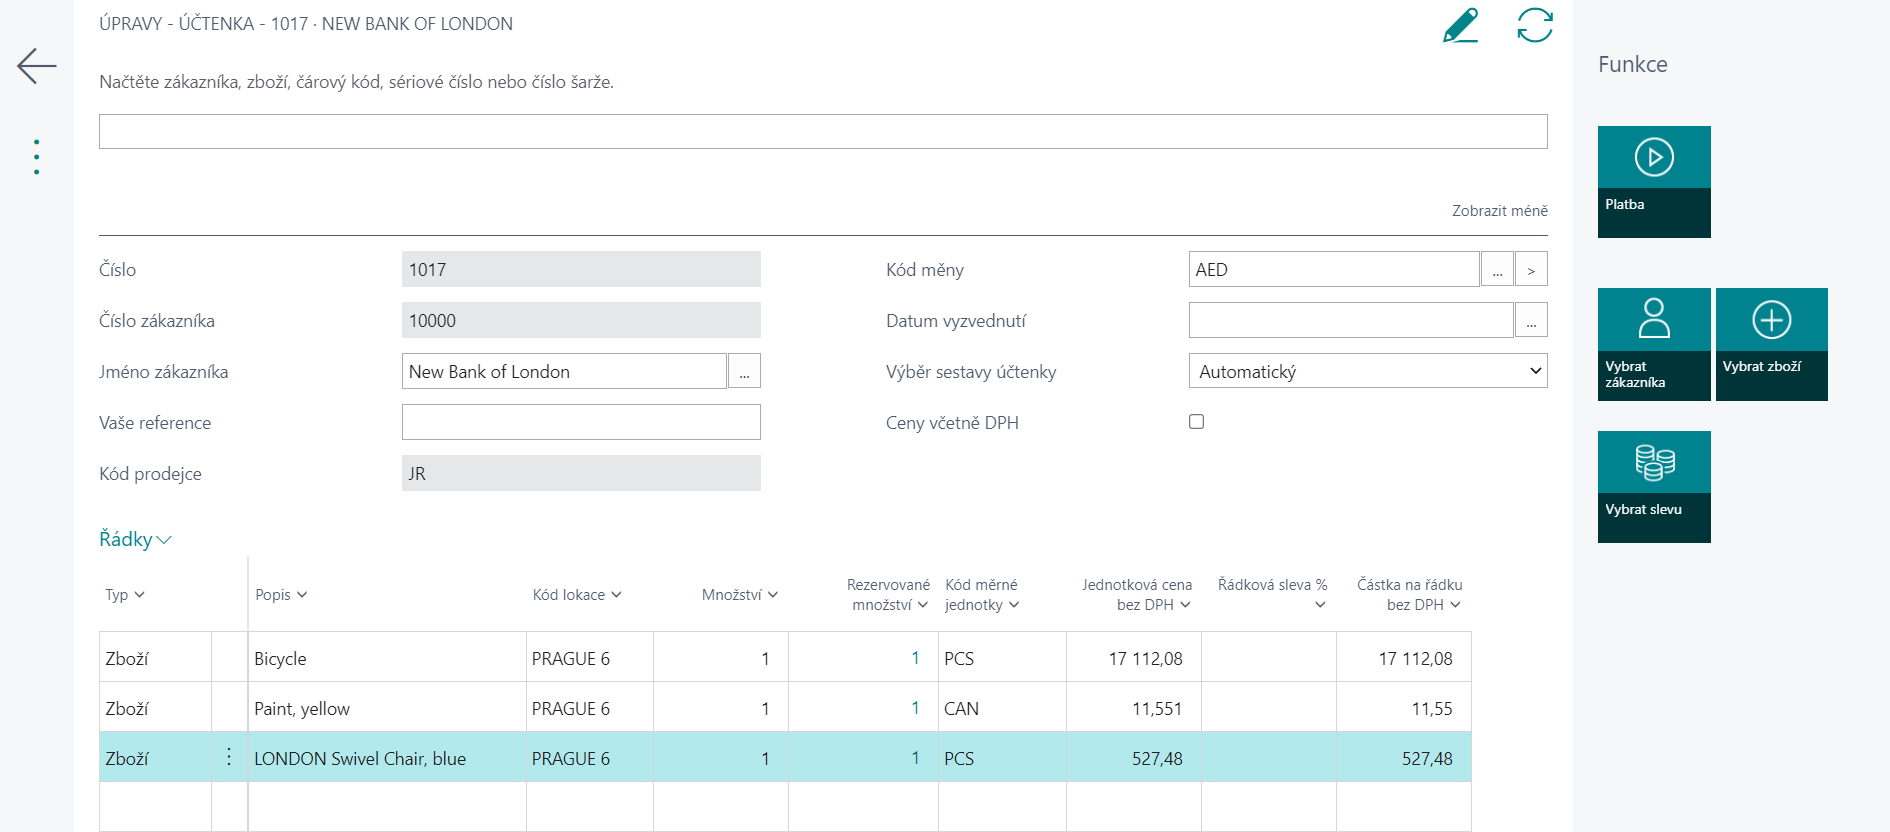The height and width of the screenshot is (832, 1890).
Task: Click the Vaše reference input field
Action: coord(581,422)
